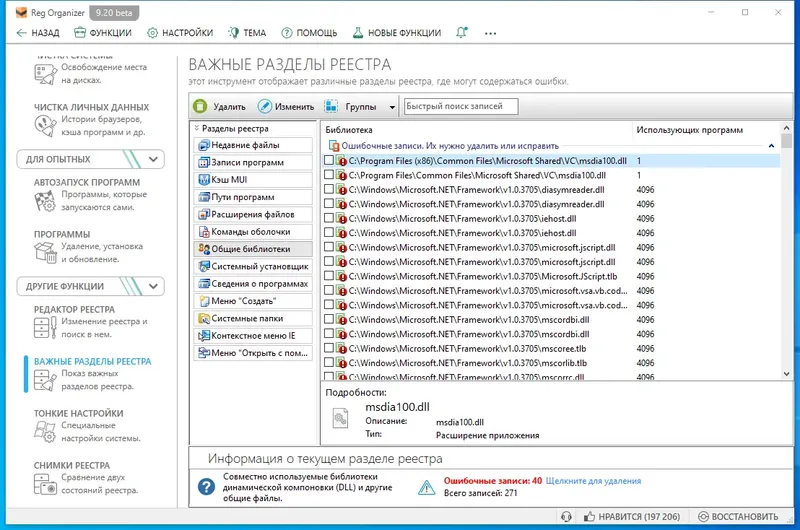Collapse the Разделы реестра tree header

[x=196, y=128]
